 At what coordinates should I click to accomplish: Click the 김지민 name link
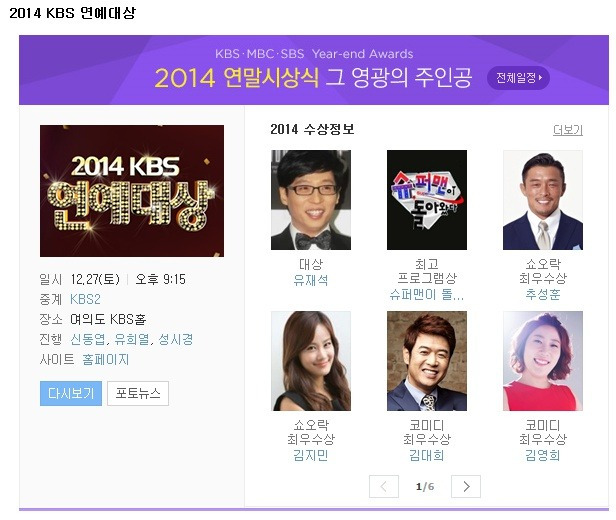click(x=311, y=456)
